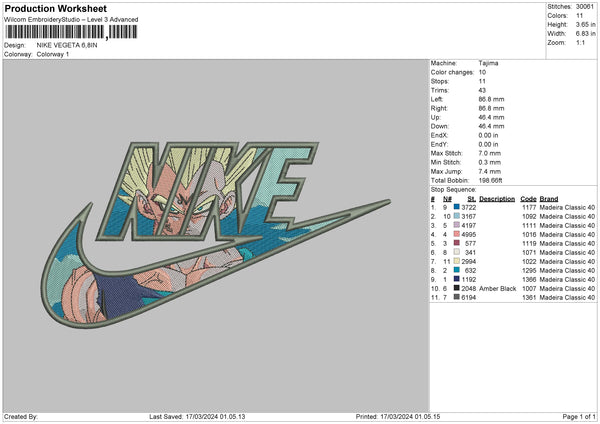Pick the pale yellow swatch beside 2994
The image size is (600, 424).
457,261
